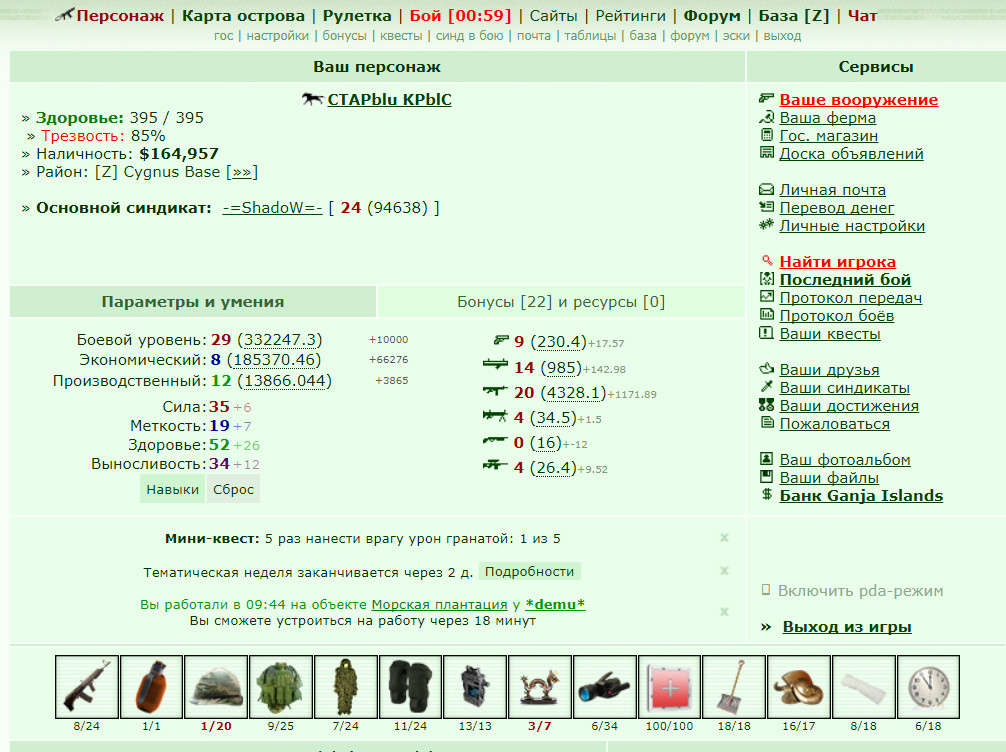Click the magnifier icon beside Найти игрока
This screenshot has height=752, width=1006.
766,261
